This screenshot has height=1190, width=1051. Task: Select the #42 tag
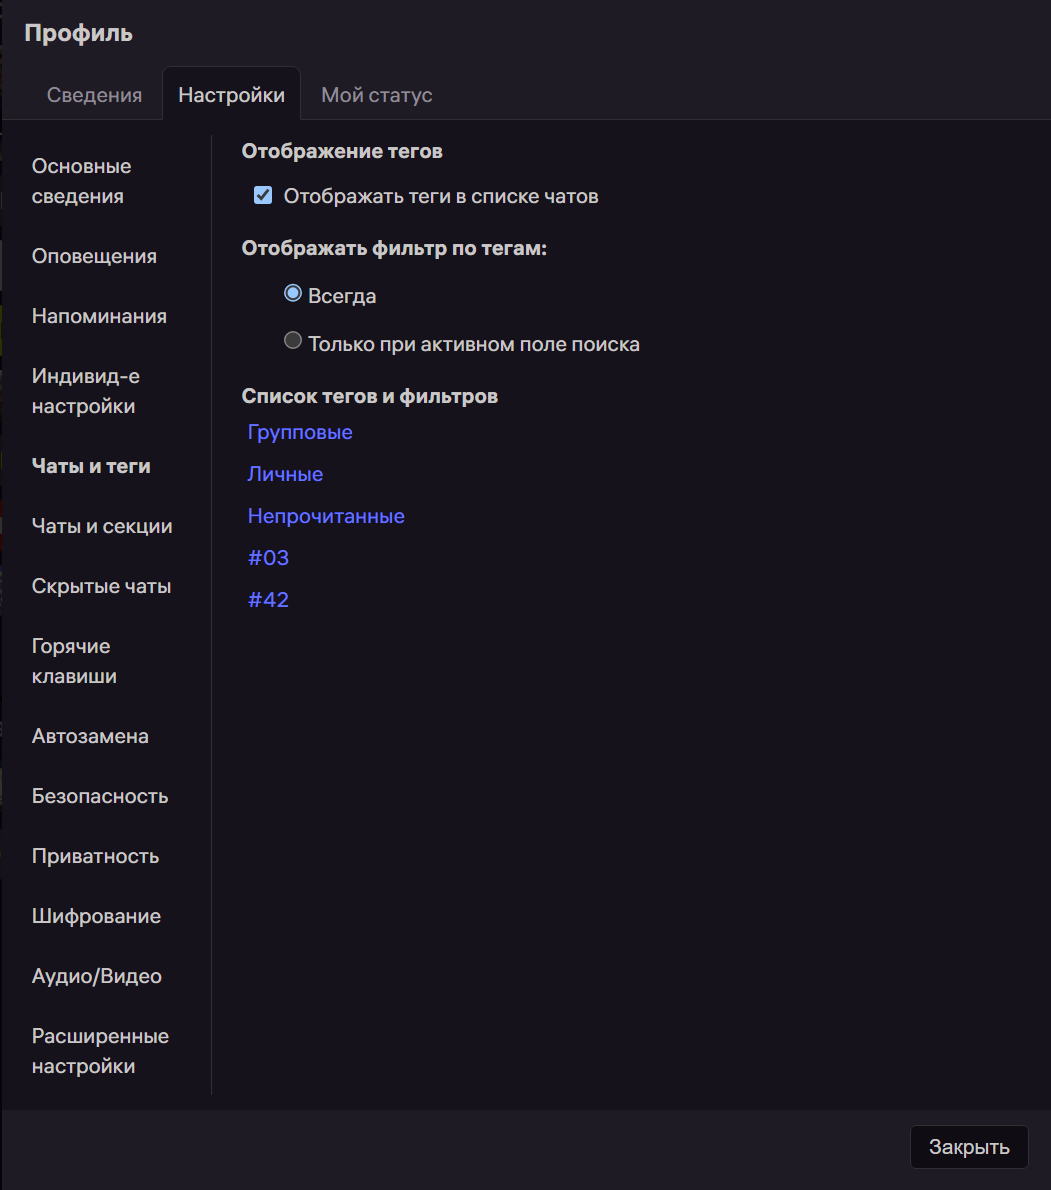point(268,599)
